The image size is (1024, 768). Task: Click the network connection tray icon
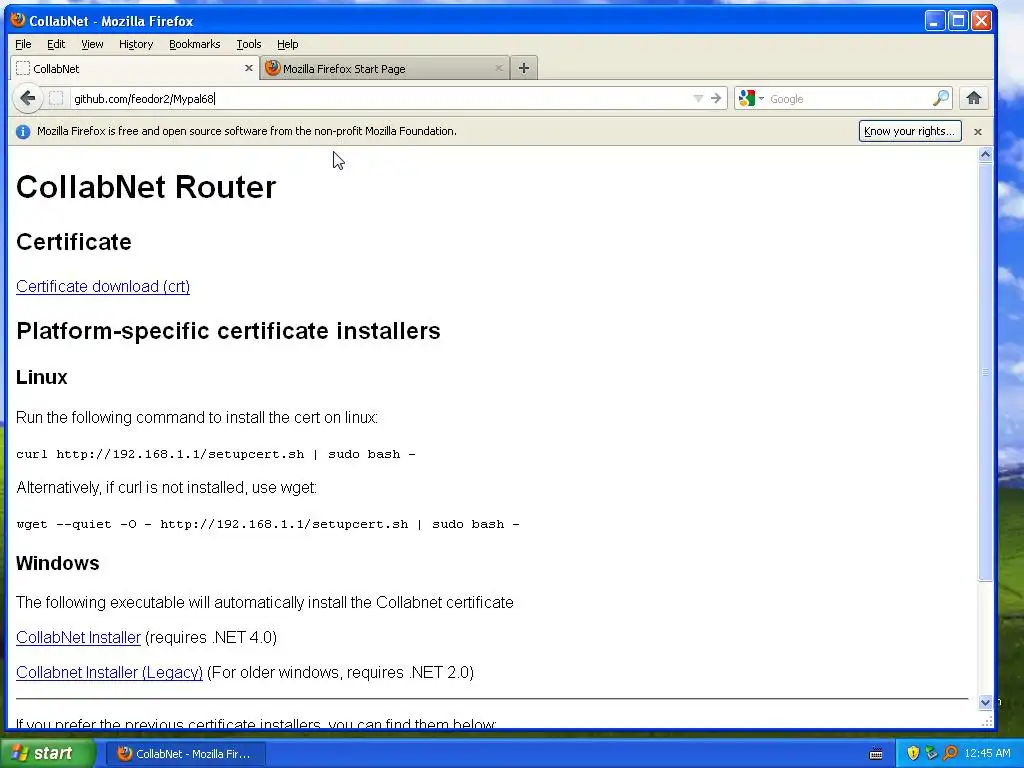(931, 754)
